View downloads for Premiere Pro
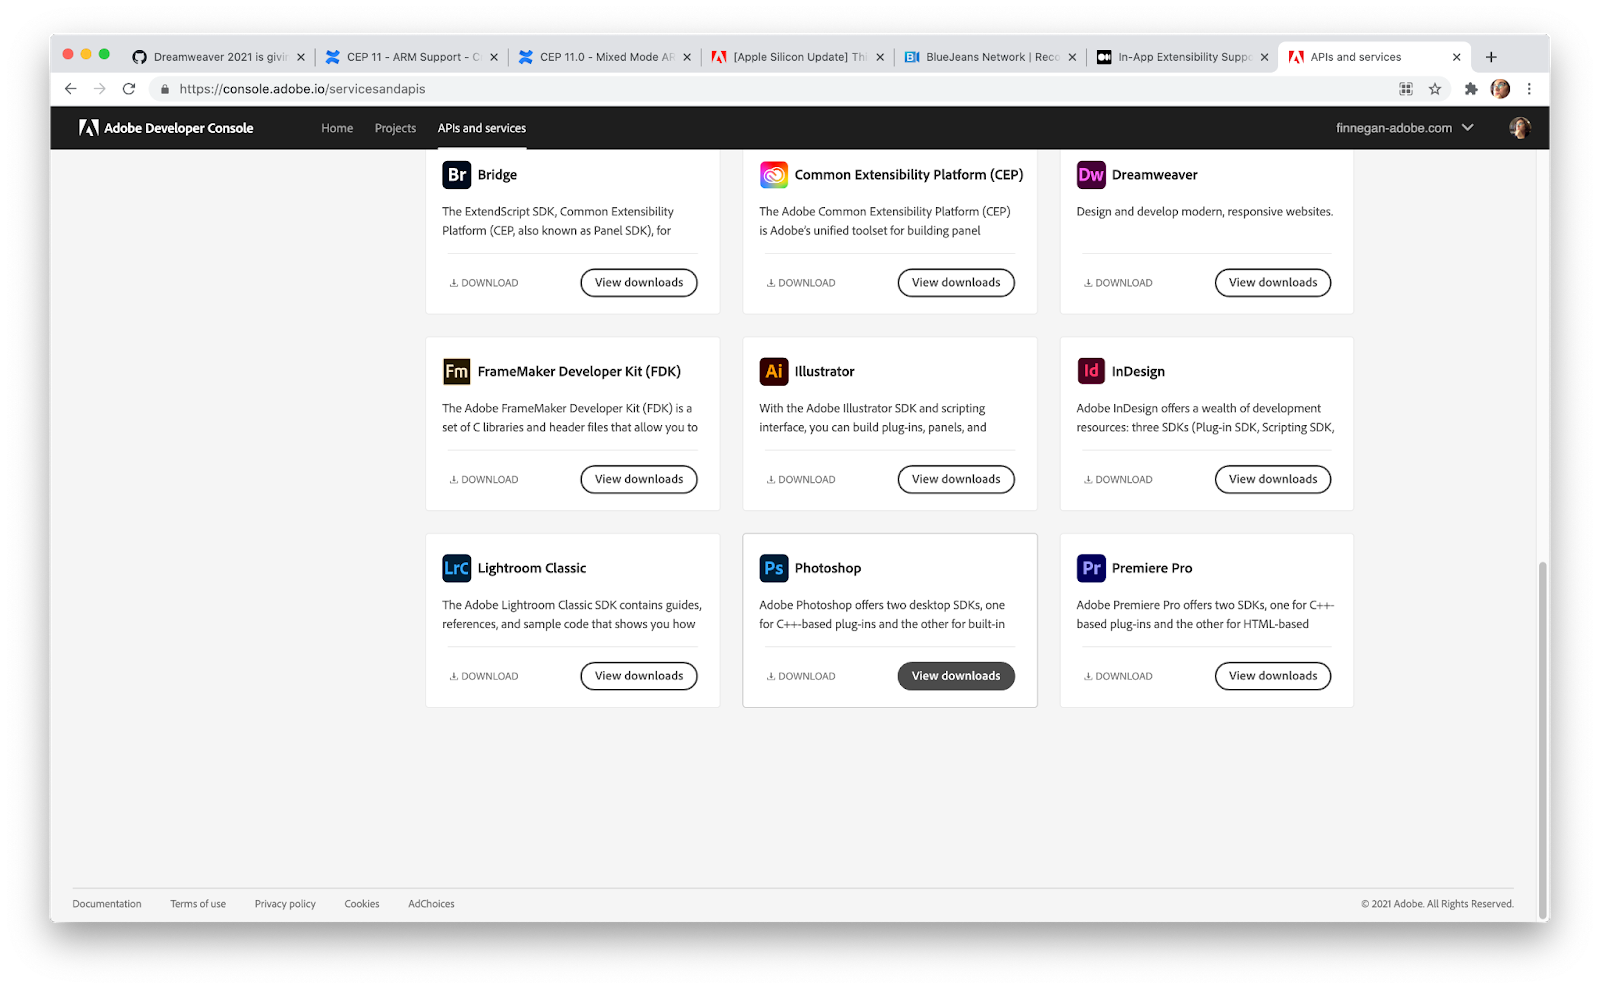 (x=1273, y=676)
